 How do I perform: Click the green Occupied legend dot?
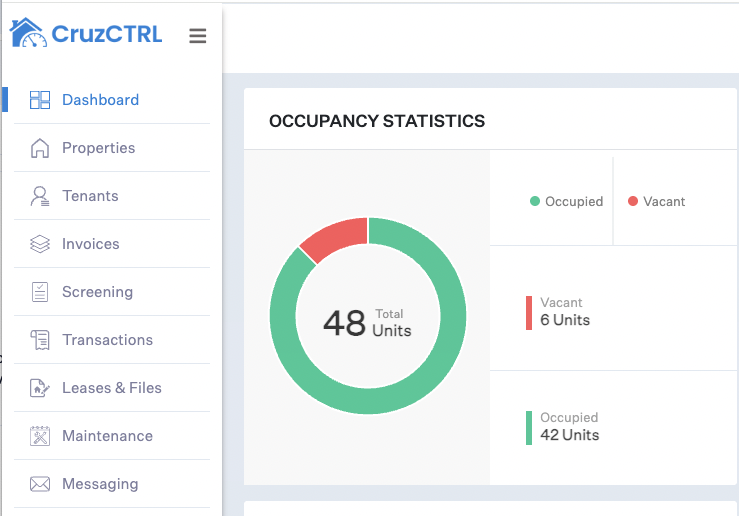click(534, 201)
